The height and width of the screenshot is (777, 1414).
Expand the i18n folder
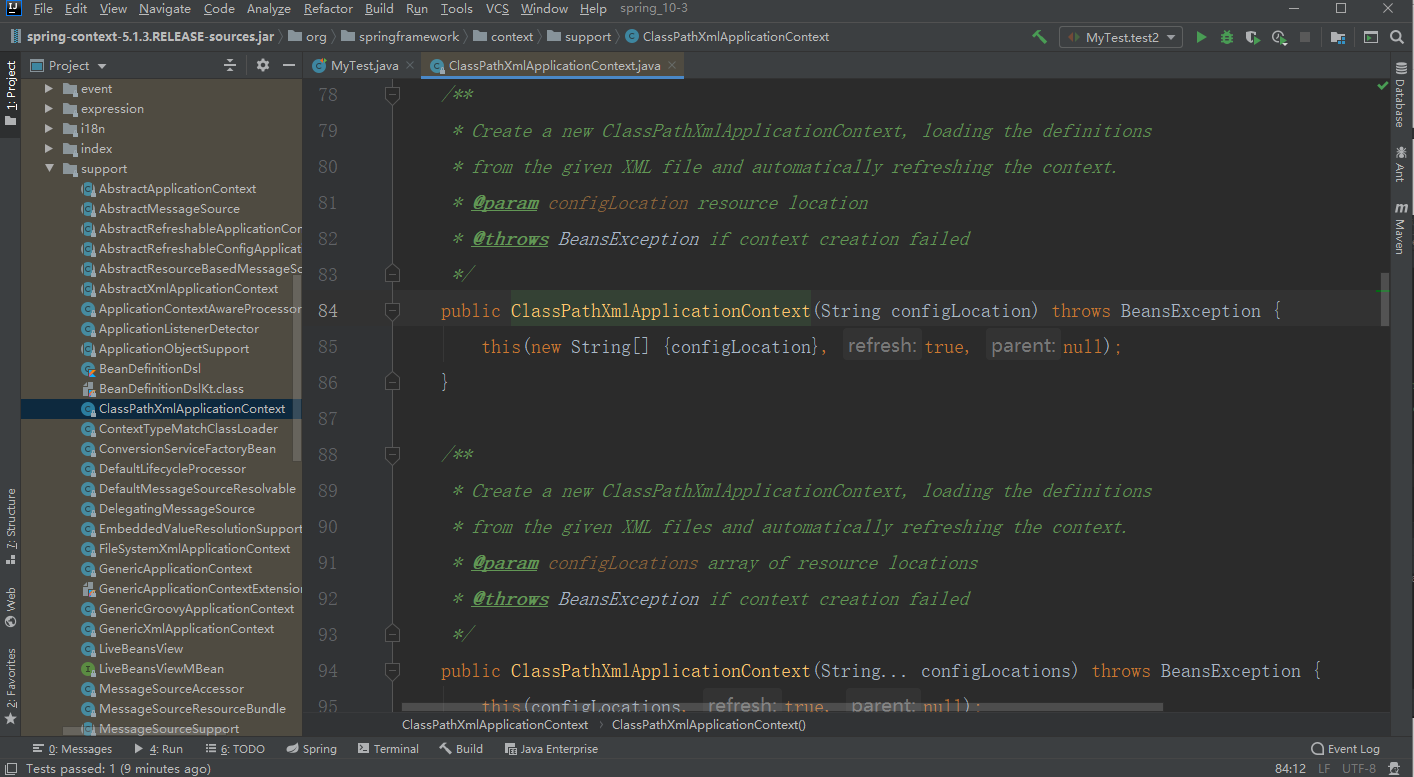coord(48,129)
